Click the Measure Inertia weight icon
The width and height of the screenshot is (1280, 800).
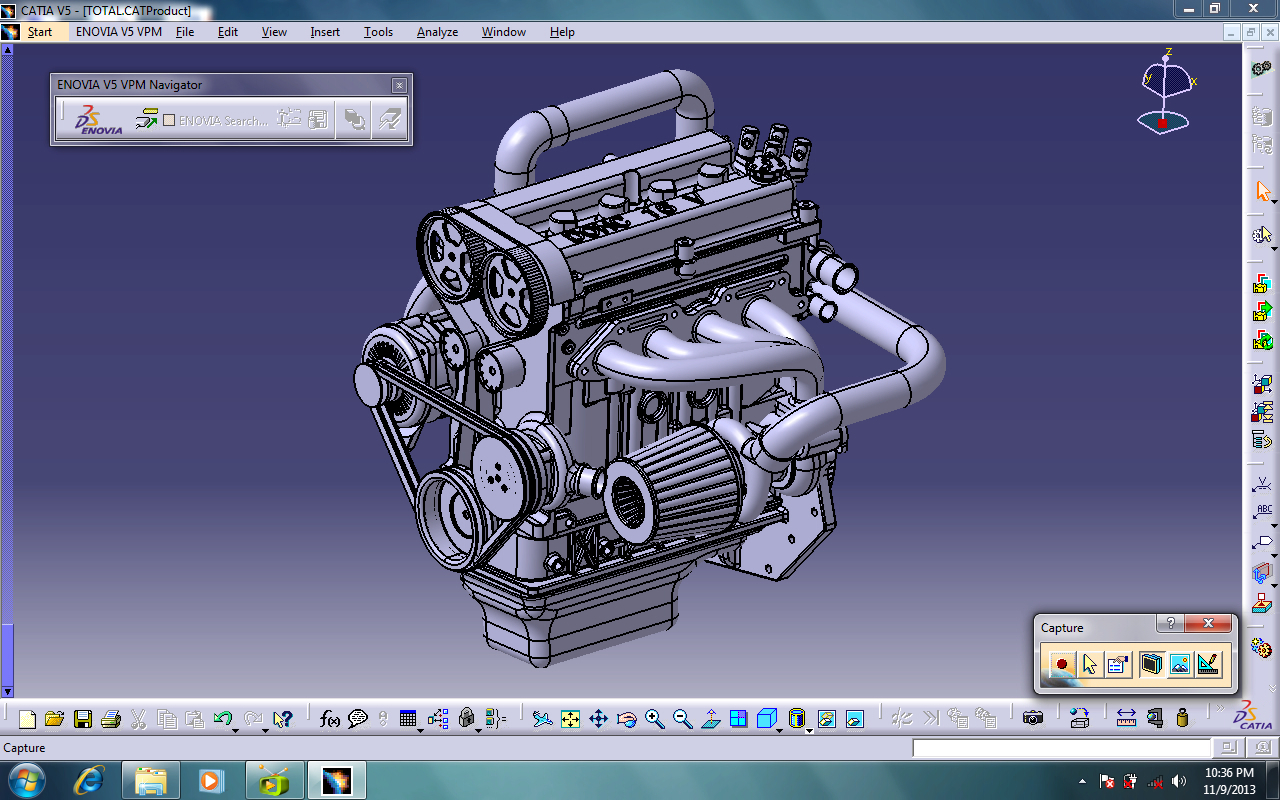[x=1182, y=718]
